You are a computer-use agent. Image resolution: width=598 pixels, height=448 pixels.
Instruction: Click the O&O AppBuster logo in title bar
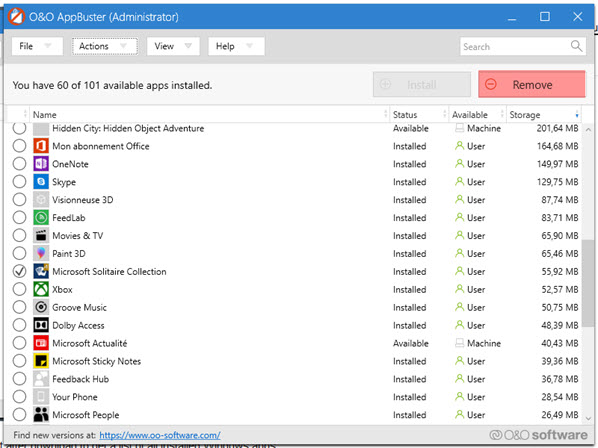point(16,17)
